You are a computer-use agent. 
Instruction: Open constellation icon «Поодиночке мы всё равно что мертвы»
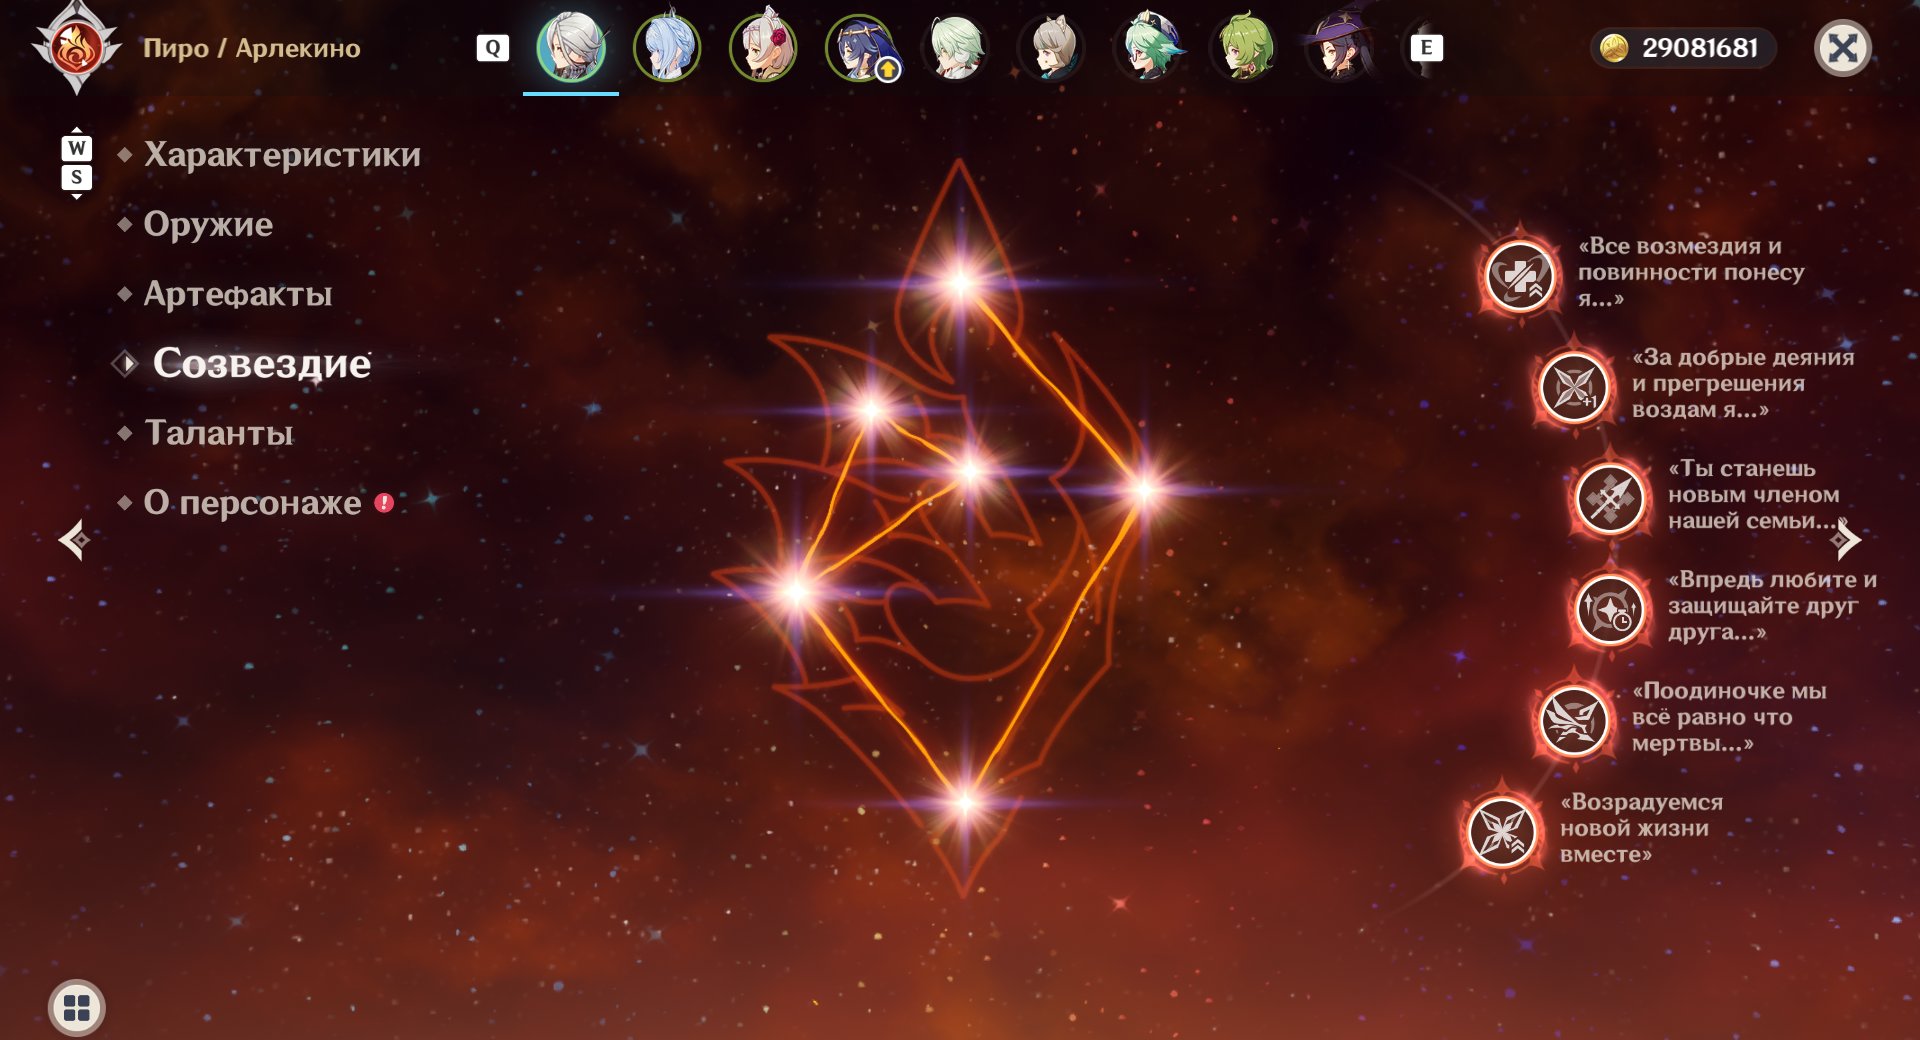click(x=1573, y=719)
